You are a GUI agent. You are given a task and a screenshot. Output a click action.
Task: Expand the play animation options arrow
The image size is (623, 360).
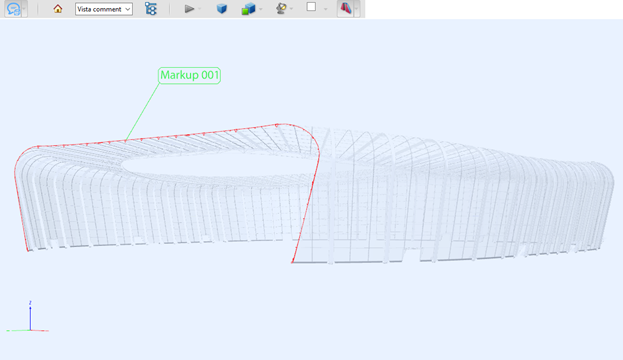click(x=199, y=9)
